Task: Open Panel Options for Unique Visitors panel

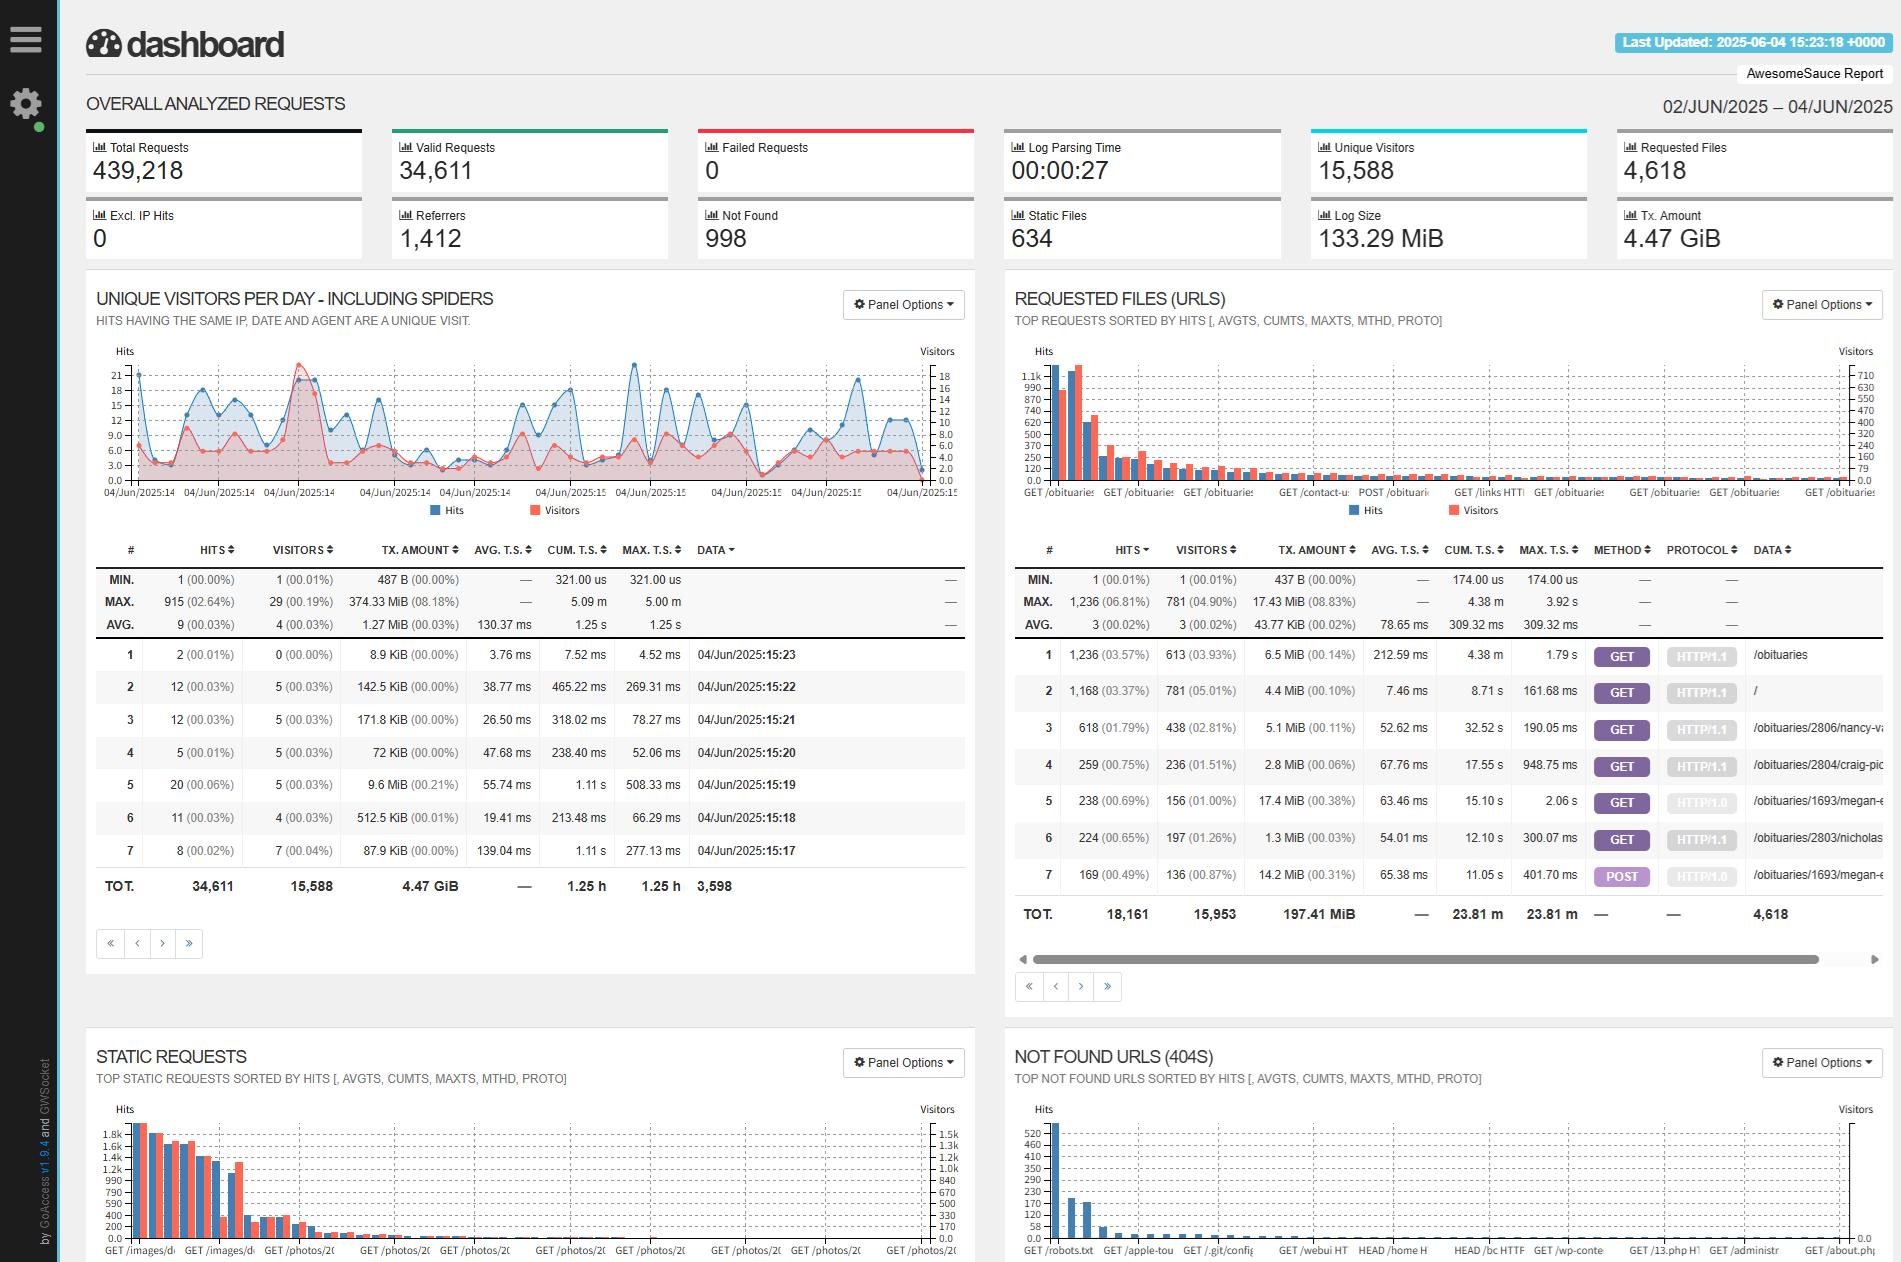Action: (x=903, y=305)
